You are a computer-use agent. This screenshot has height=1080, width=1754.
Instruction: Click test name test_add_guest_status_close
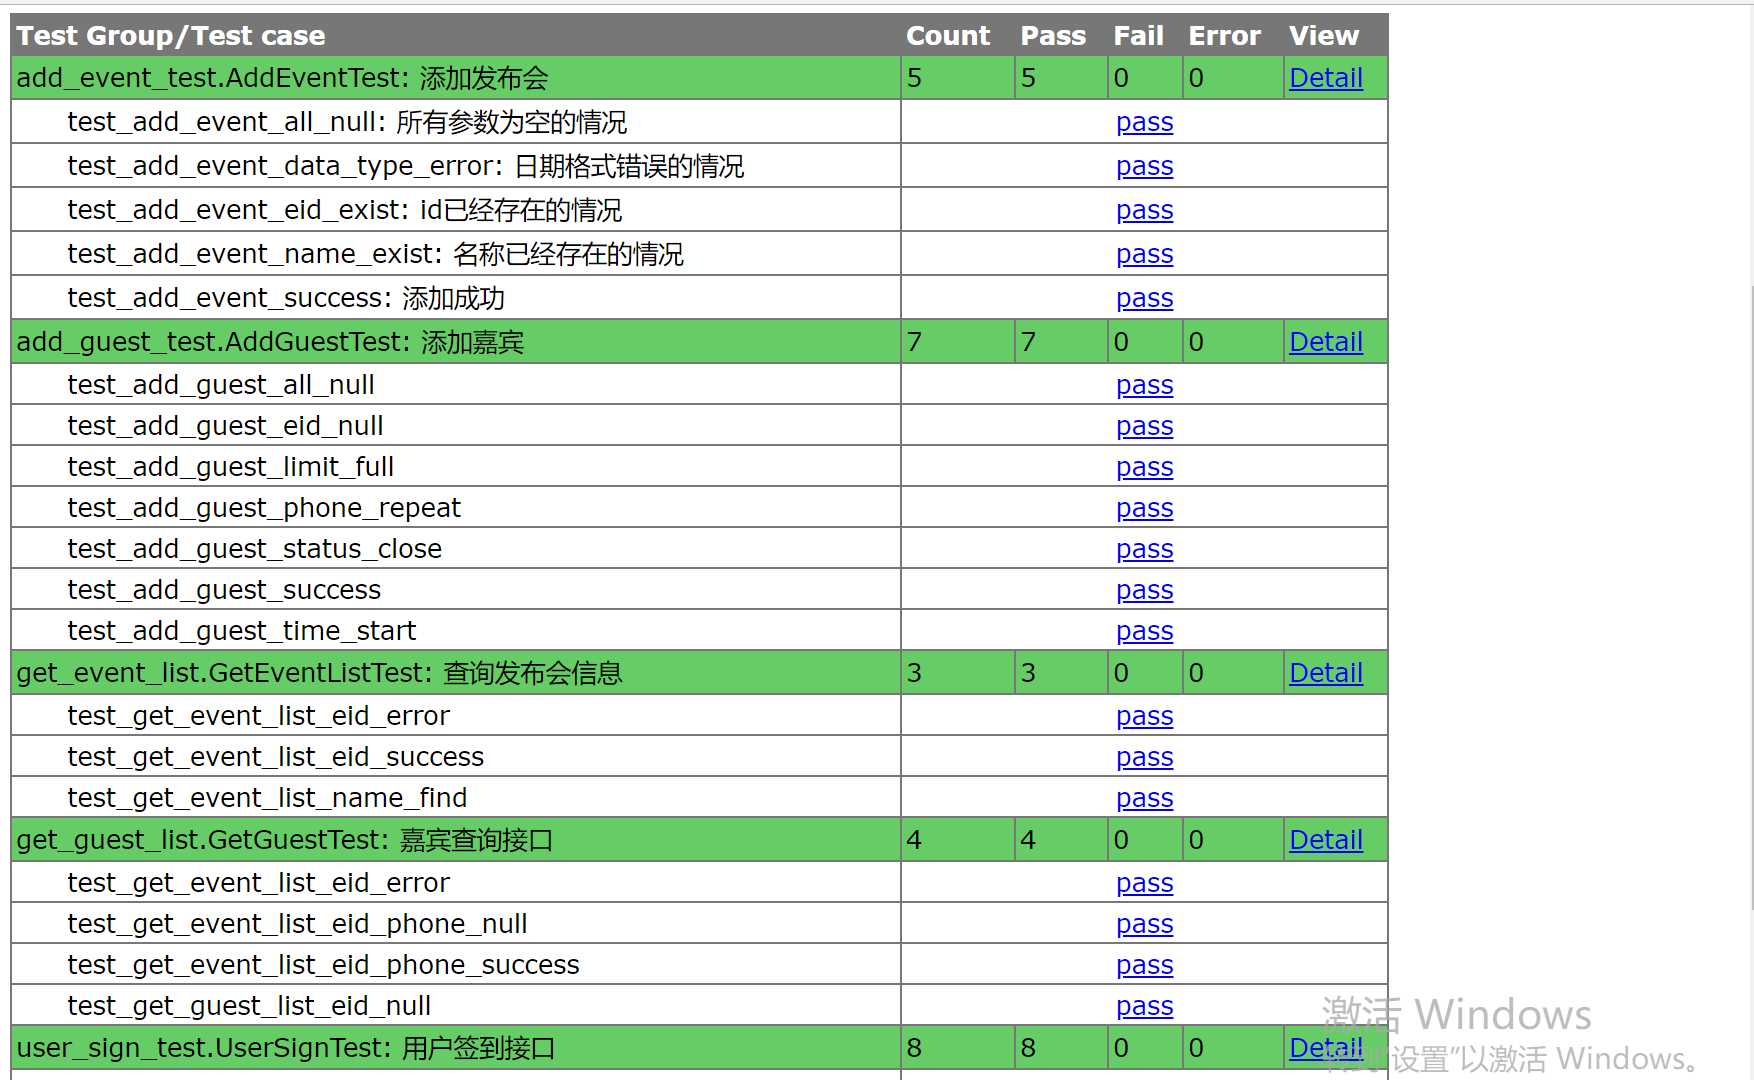point(255,549)
